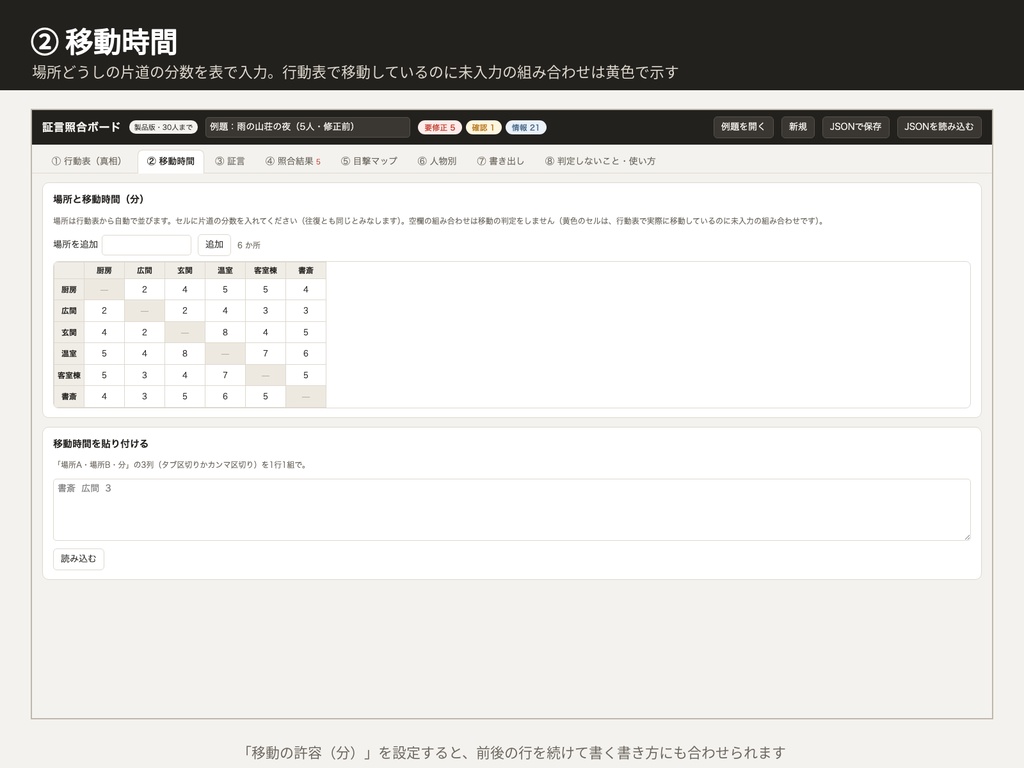1024x768 pixels.
Task: Click the 例題を開く button
Action: click(743, 127)
